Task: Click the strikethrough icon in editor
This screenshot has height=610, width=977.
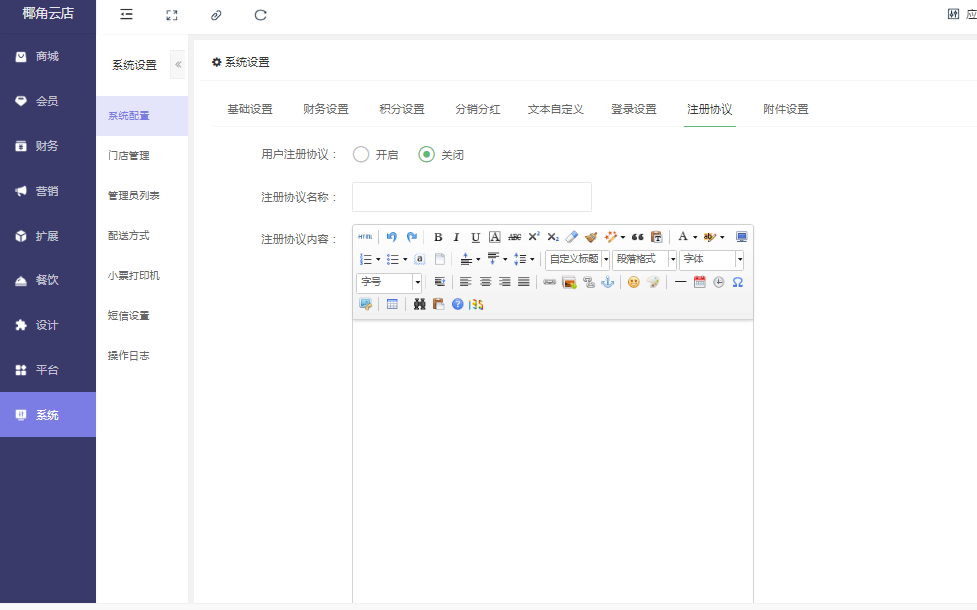Action: tap(514, 237)
